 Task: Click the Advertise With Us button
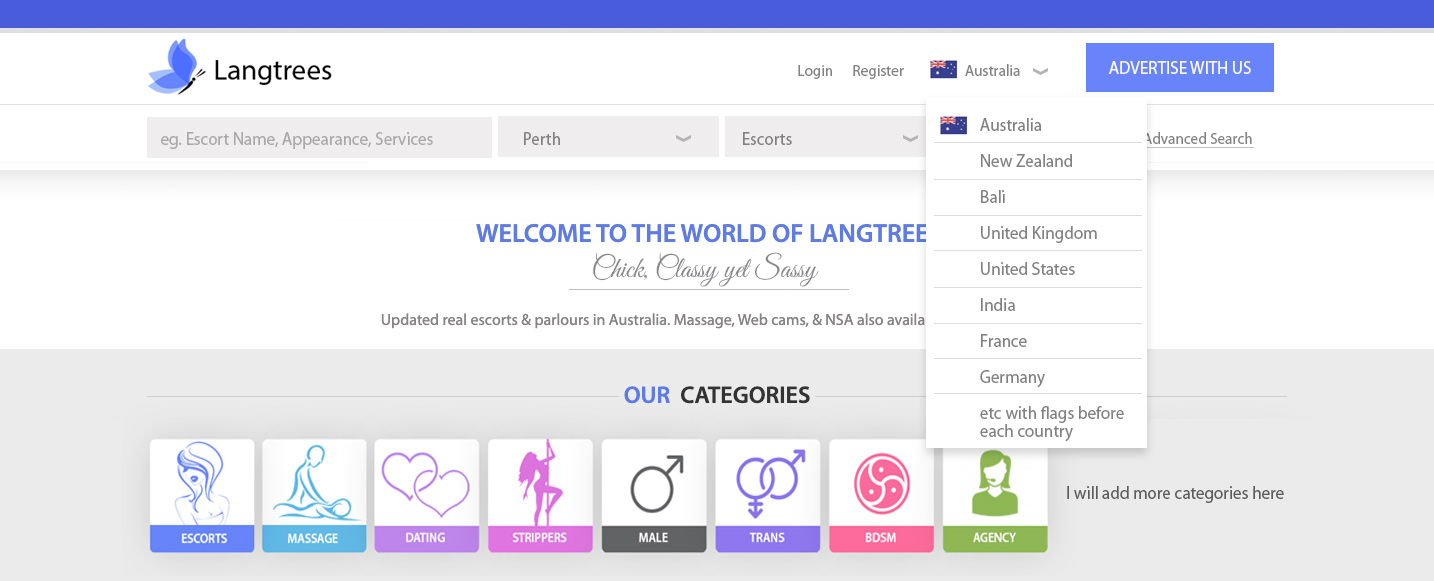point(1179,68)
